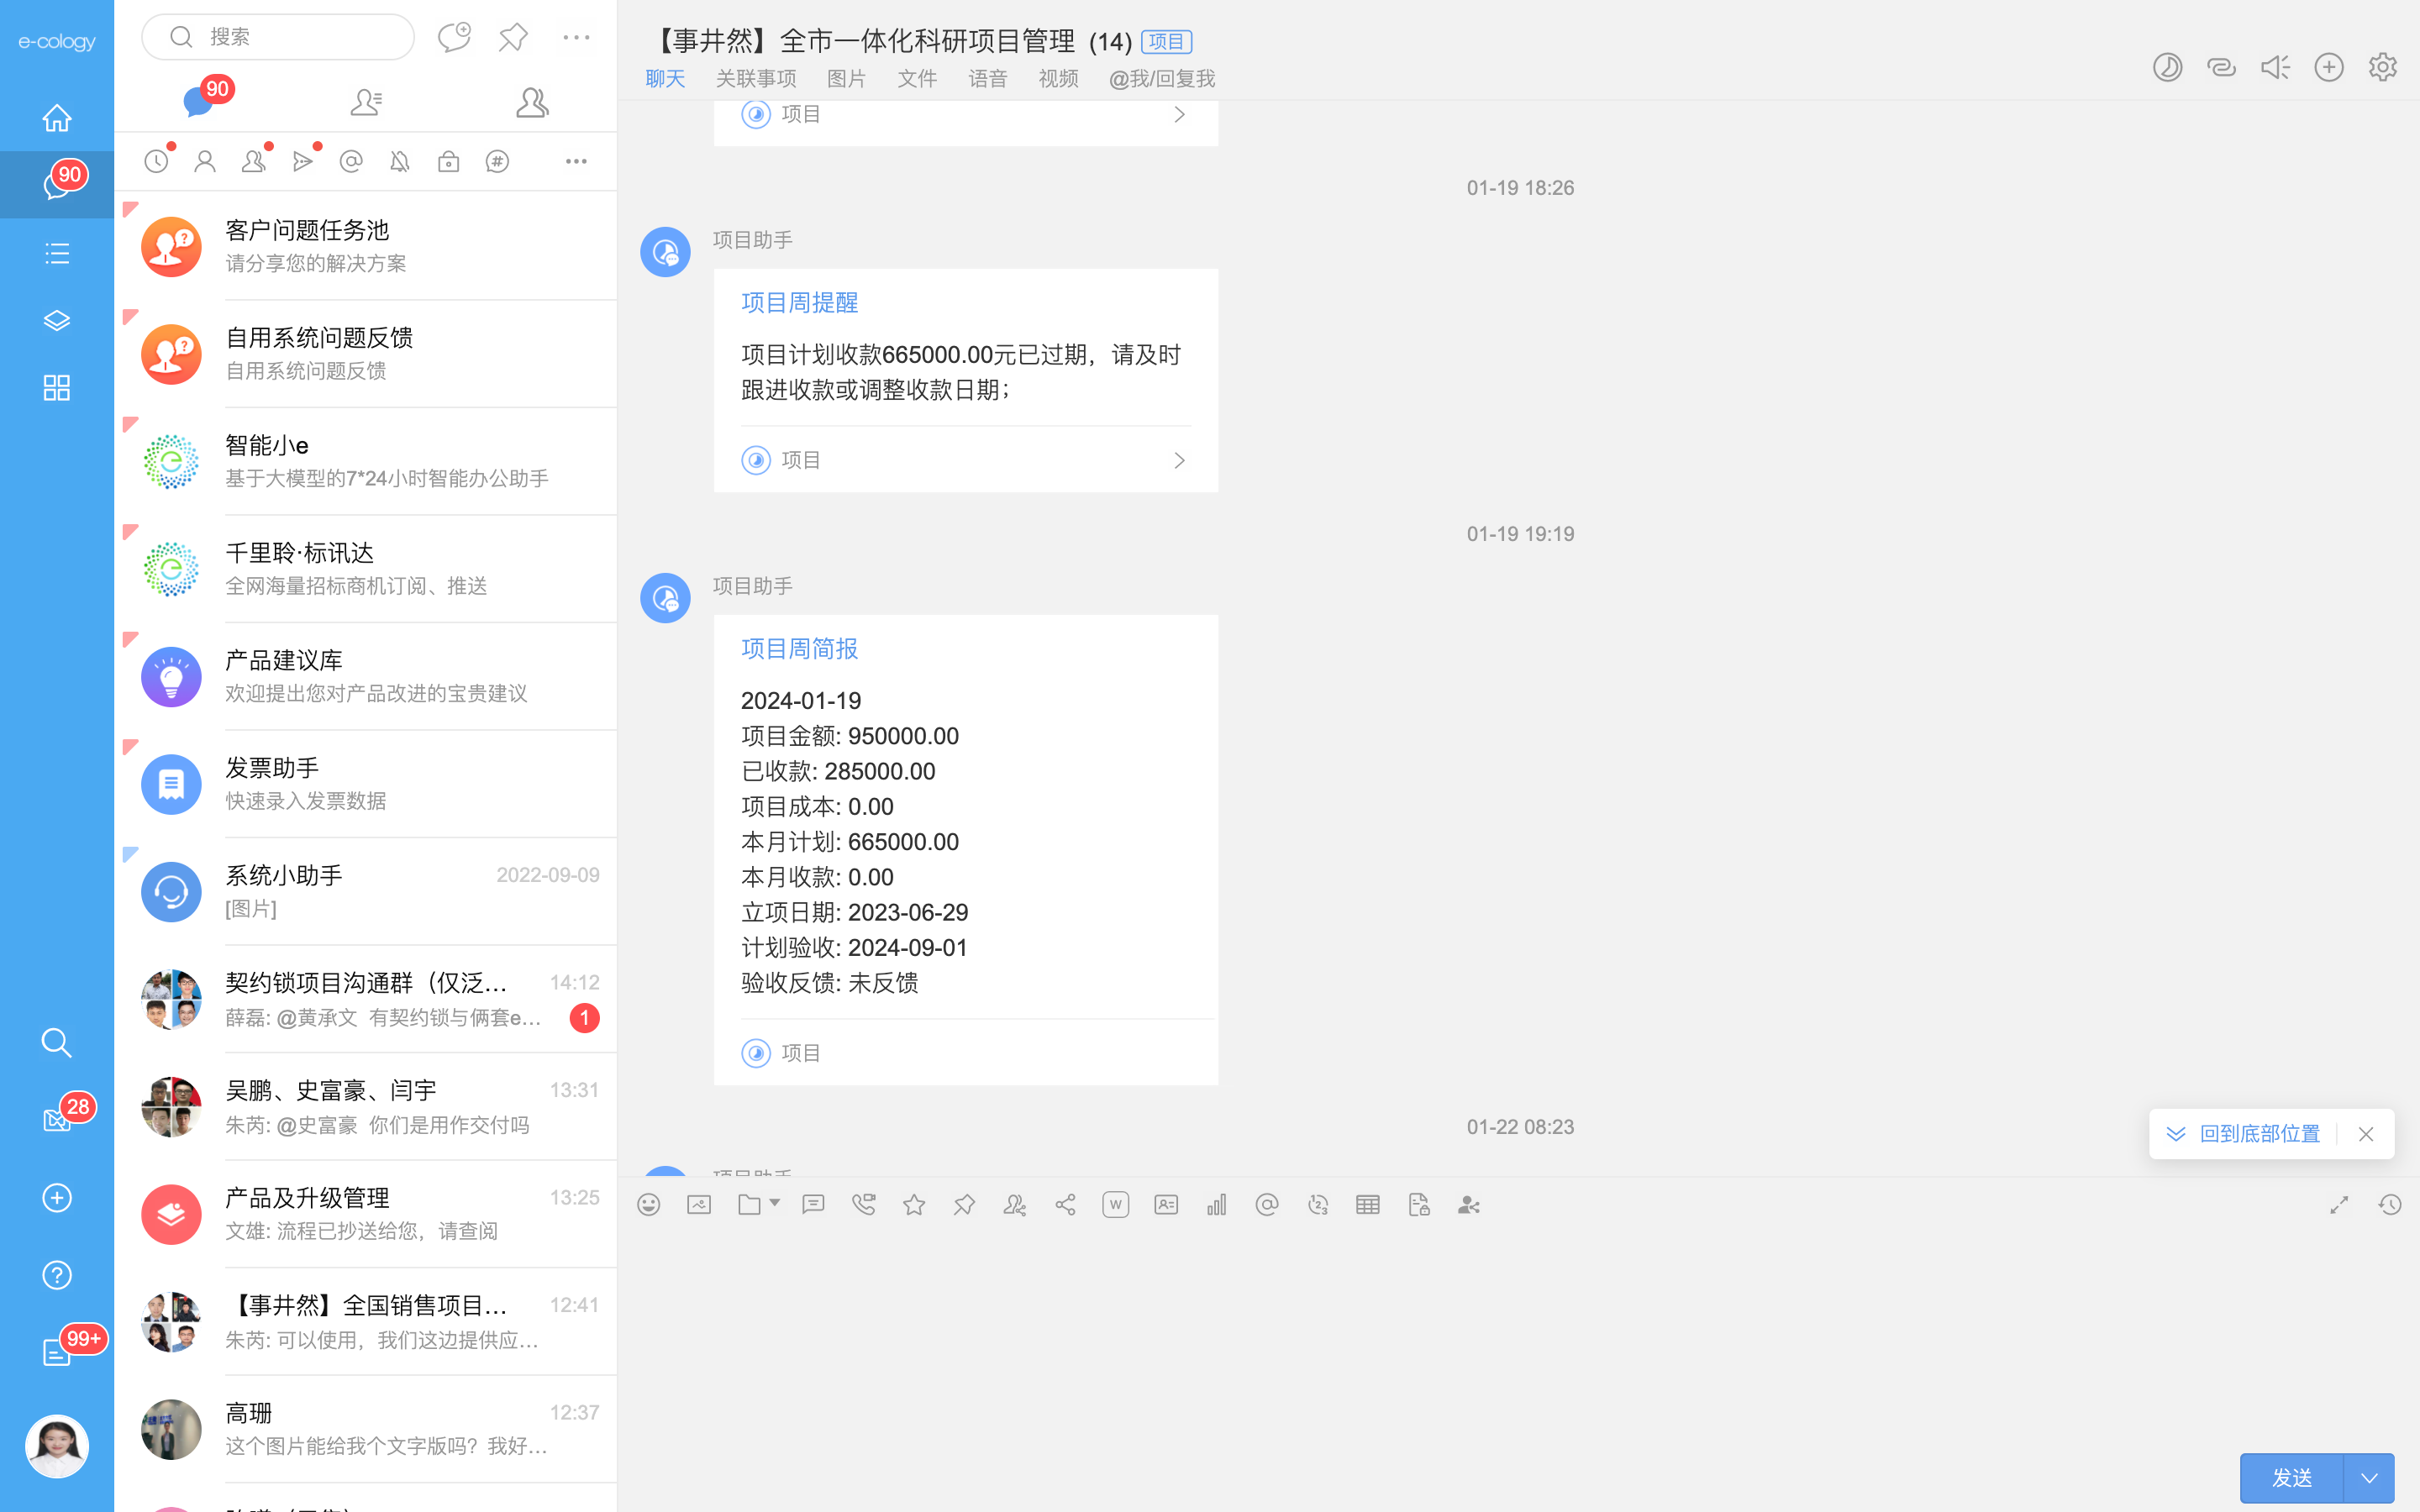
Task: Click the 发送 send button
Action: (x=2291, y=1478)
